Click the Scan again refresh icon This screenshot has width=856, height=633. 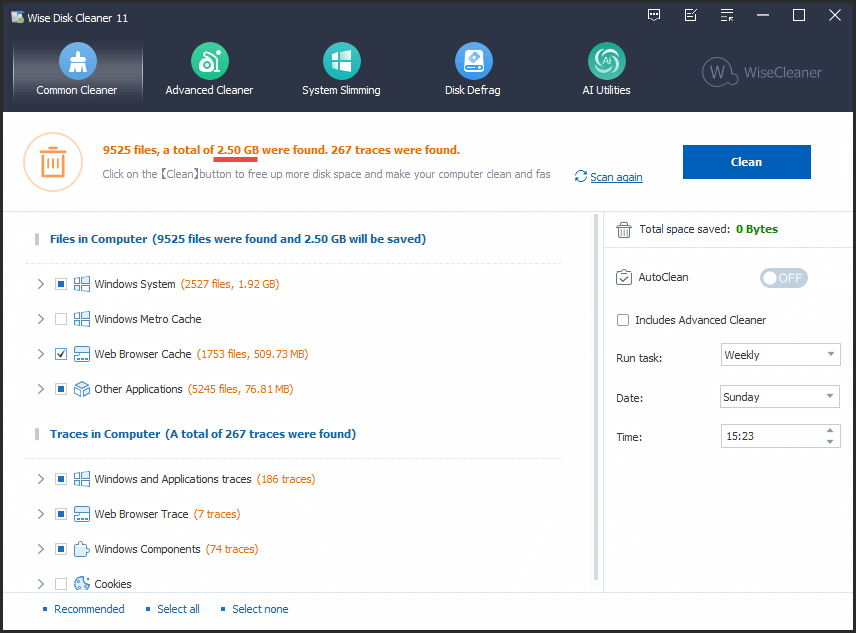[x=580, y=176]
